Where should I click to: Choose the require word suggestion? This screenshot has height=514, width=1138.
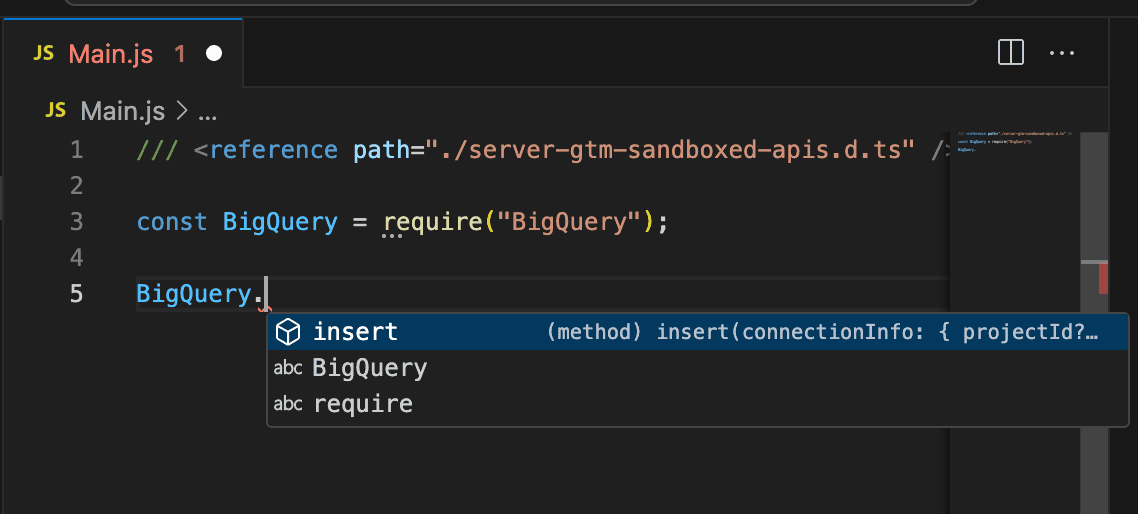697,404
